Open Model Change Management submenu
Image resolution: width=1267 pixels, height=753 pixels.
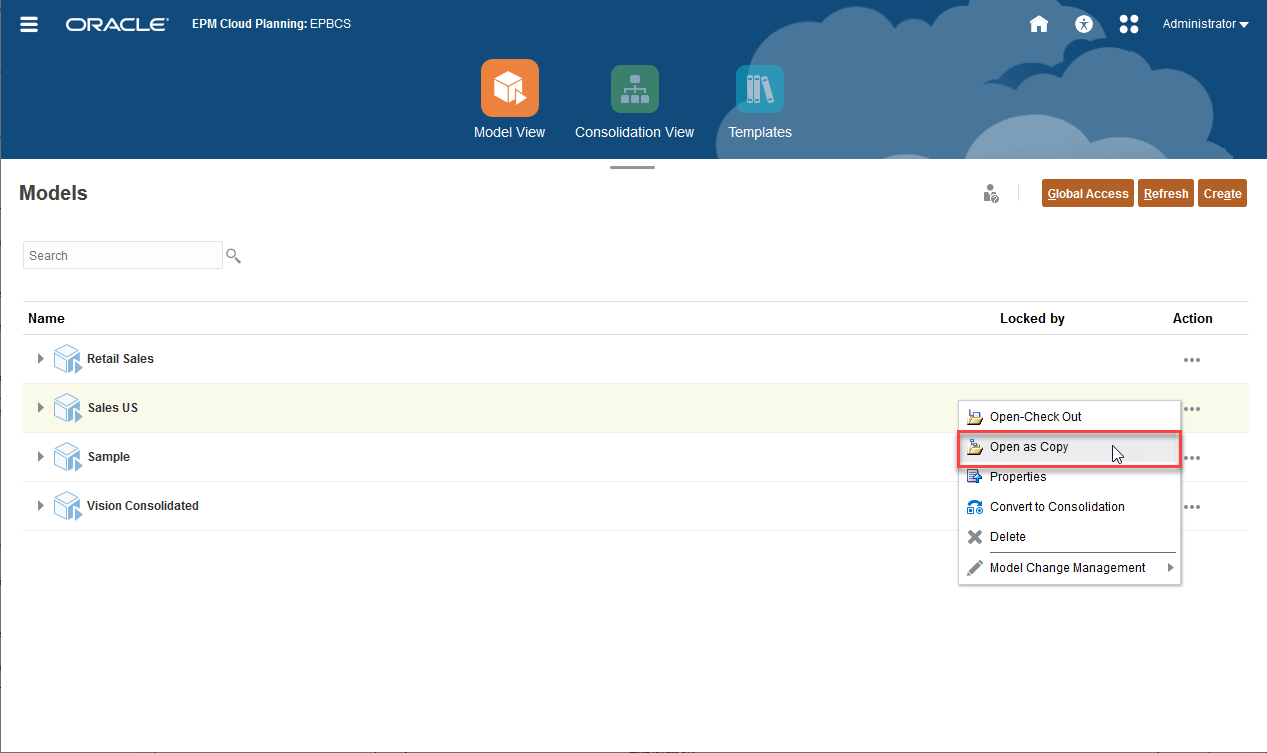click(1069, 568)
